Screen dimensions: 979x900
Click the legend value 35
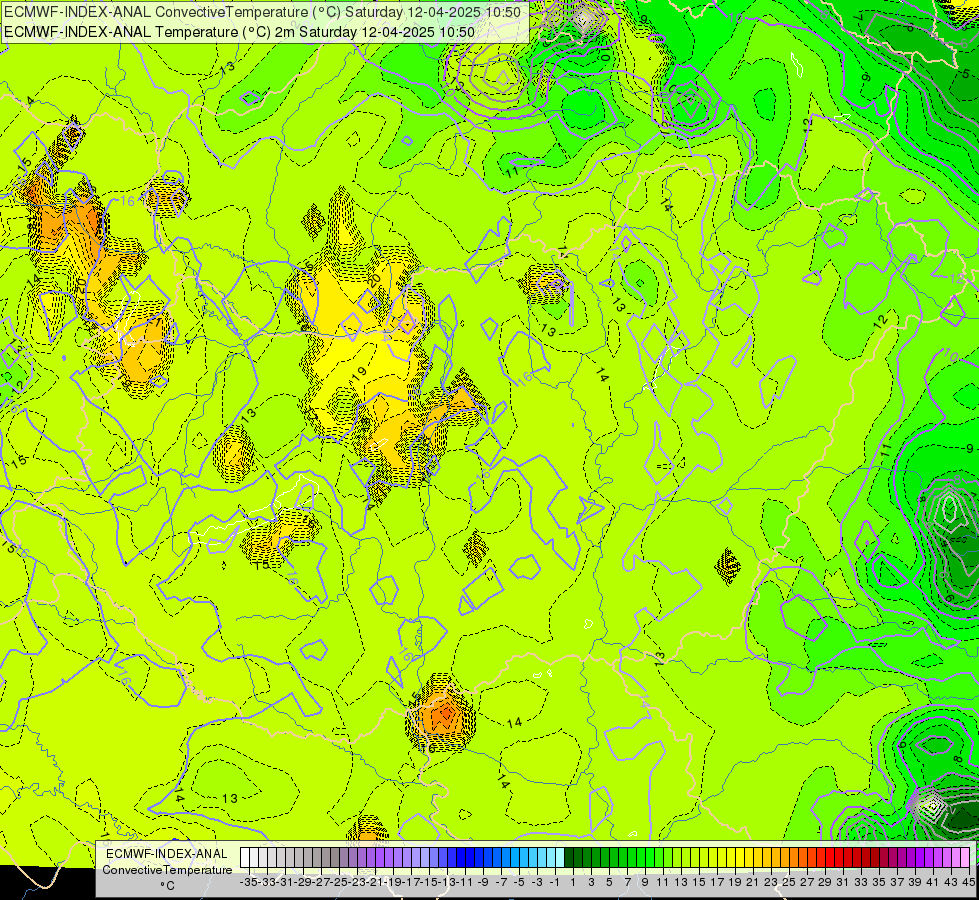(x=878, y=882)
